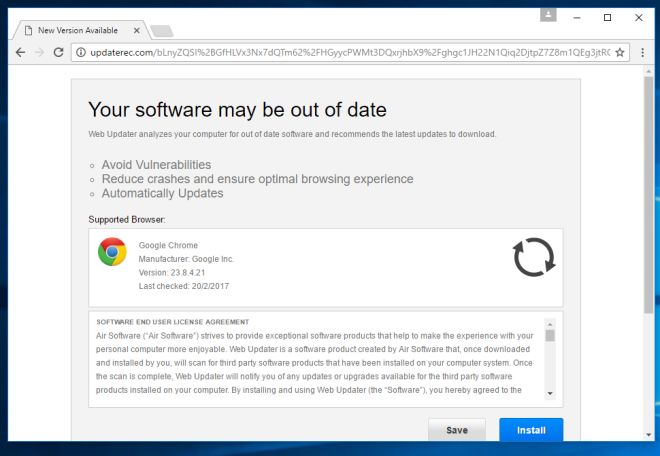Click the page's vertical scrollbar
Viewport: 660px width, 456px height.
648,200
